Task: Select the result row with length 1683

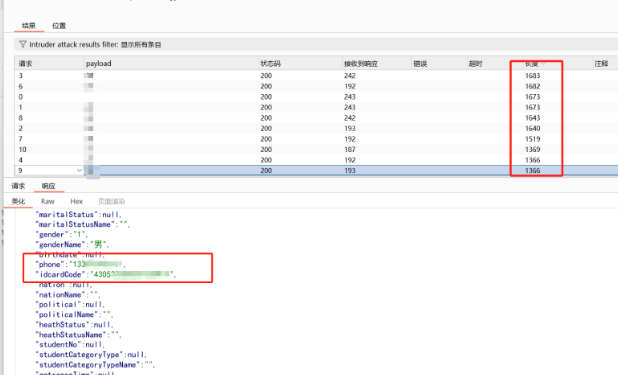Action: pyautogui.click(x=316, y=75)
